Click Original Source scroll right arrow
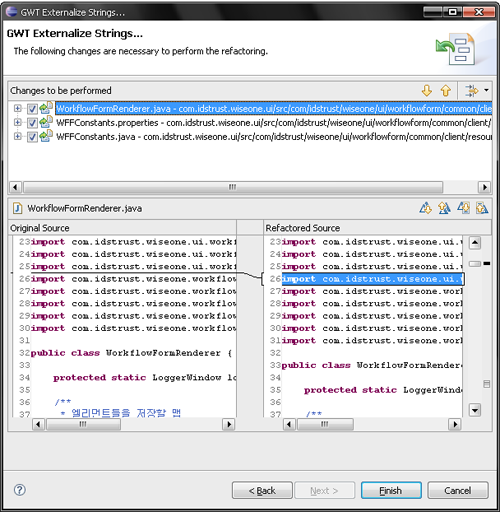Image resolution: width=500 pixels, height=512 pixels. tap(229, 424)
